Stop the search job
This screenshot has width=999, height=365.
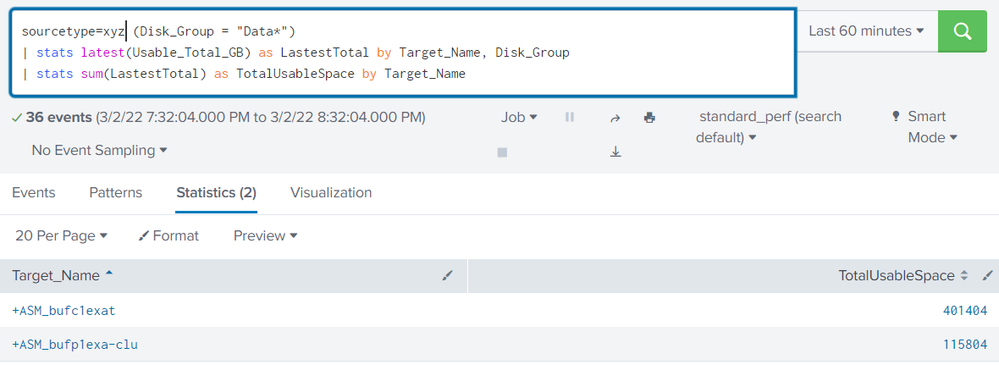tap(502, 152)
